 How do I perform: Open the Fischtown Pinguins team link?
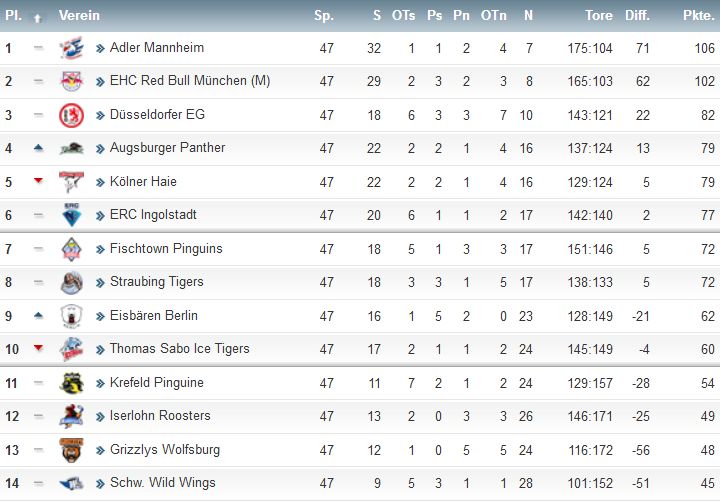pyautogui.click(x=166, y=248)
